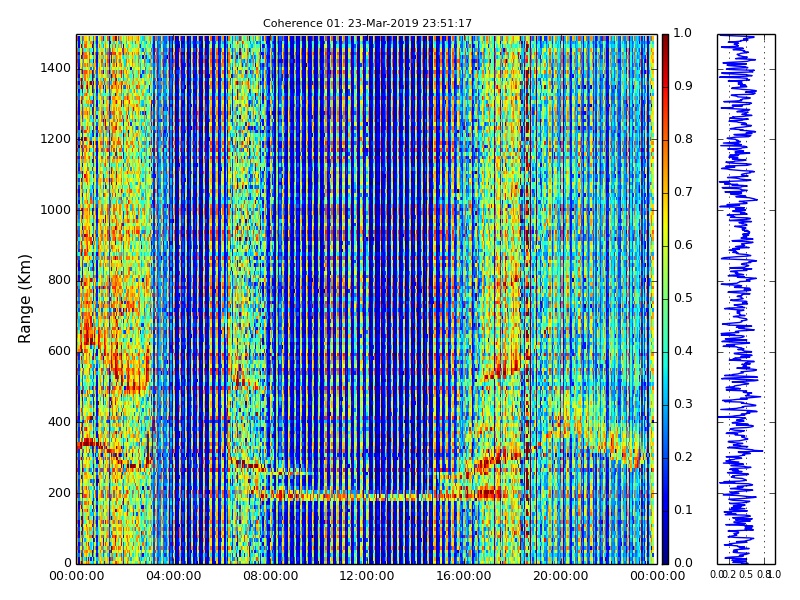Image resolution: width=800 pixels, height=600 pixels.
Task: Click the 20:00:00 time axis label
Action: coord(561,577)
